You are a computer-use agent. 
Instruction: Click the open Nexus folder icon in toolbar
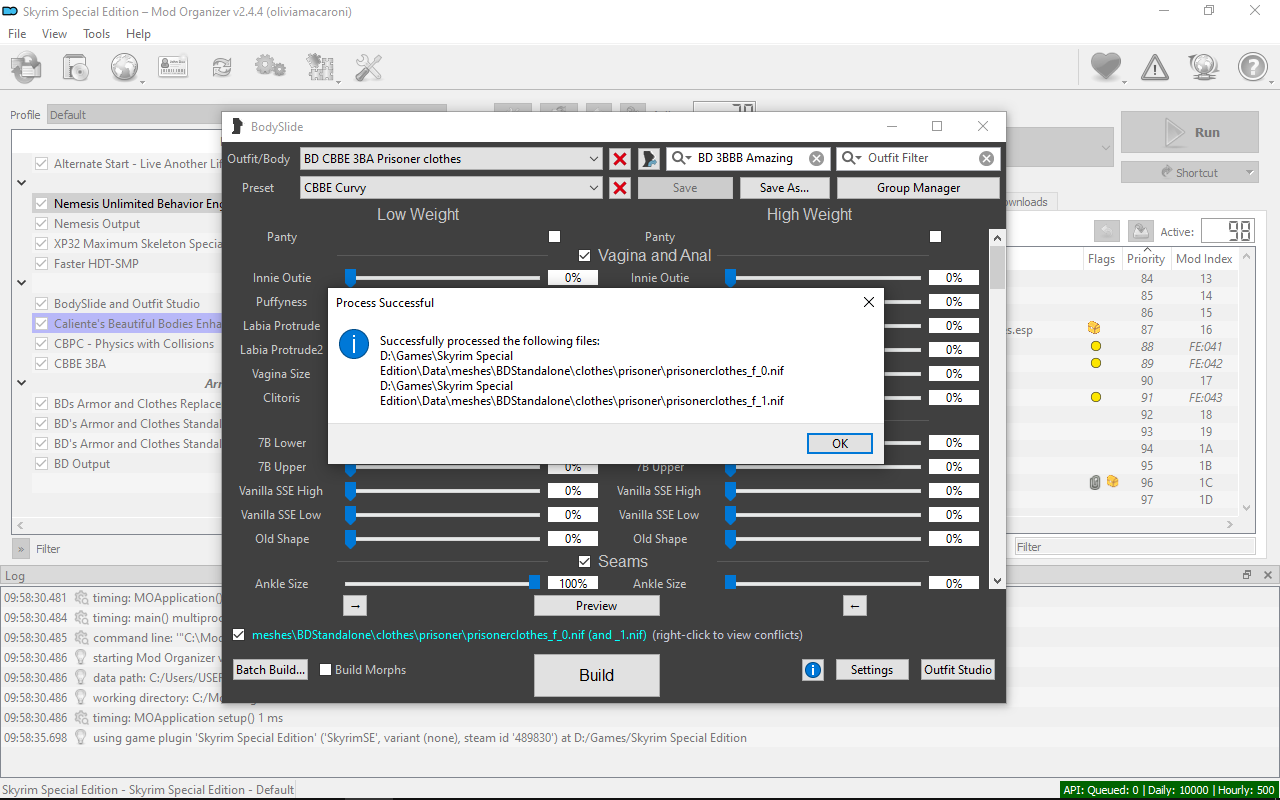click(76, 67)
